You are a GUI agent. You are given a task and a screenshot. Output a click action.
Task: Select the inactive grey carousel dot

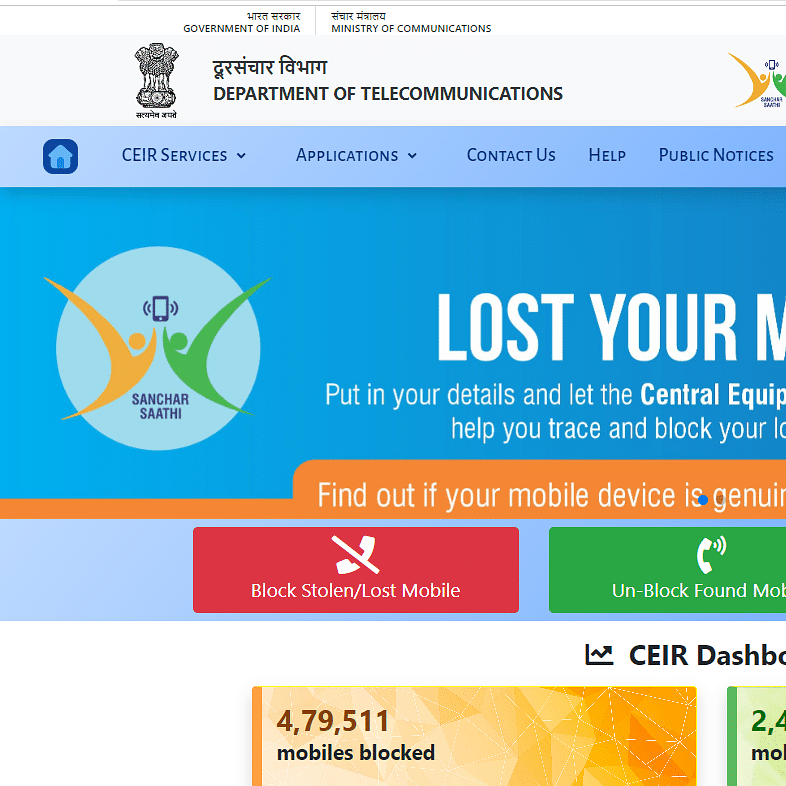pos(720,499)
